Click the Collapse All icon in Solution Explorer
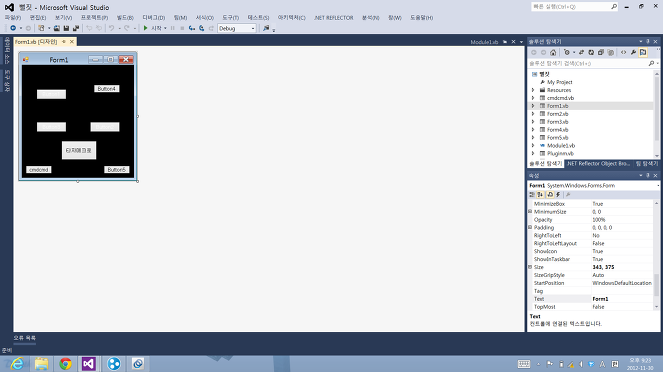Screen dimensions: 663x372 pos(601,52)
